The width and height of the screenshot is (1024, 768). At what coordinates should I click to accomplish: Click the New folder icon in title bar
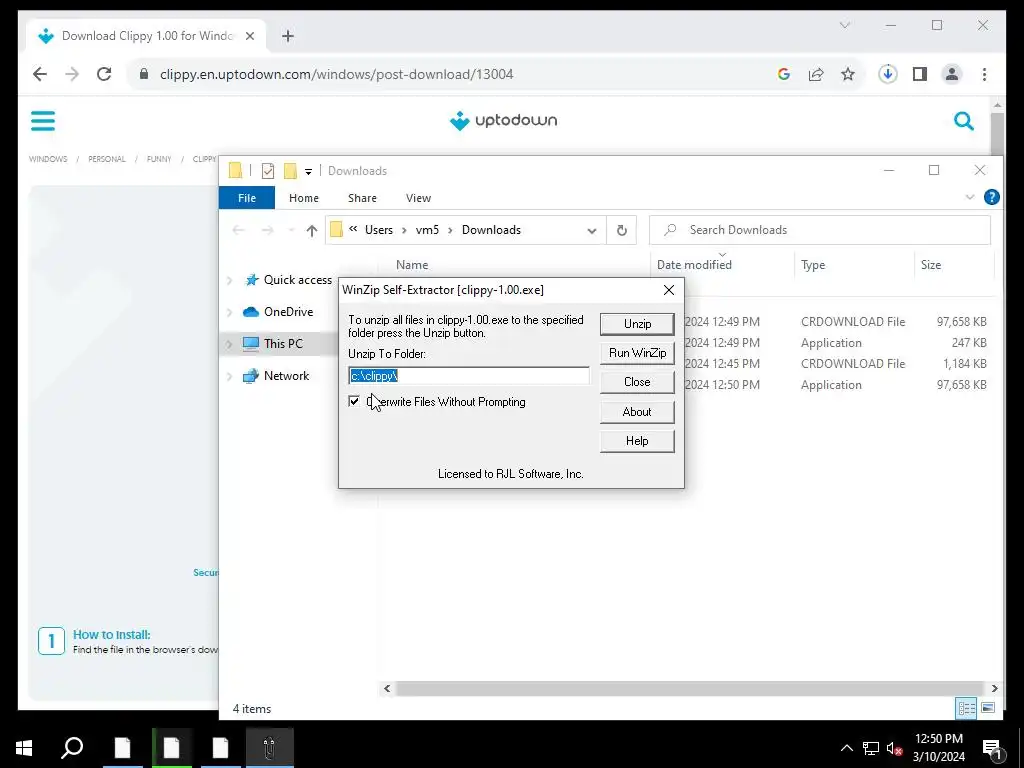290,171
